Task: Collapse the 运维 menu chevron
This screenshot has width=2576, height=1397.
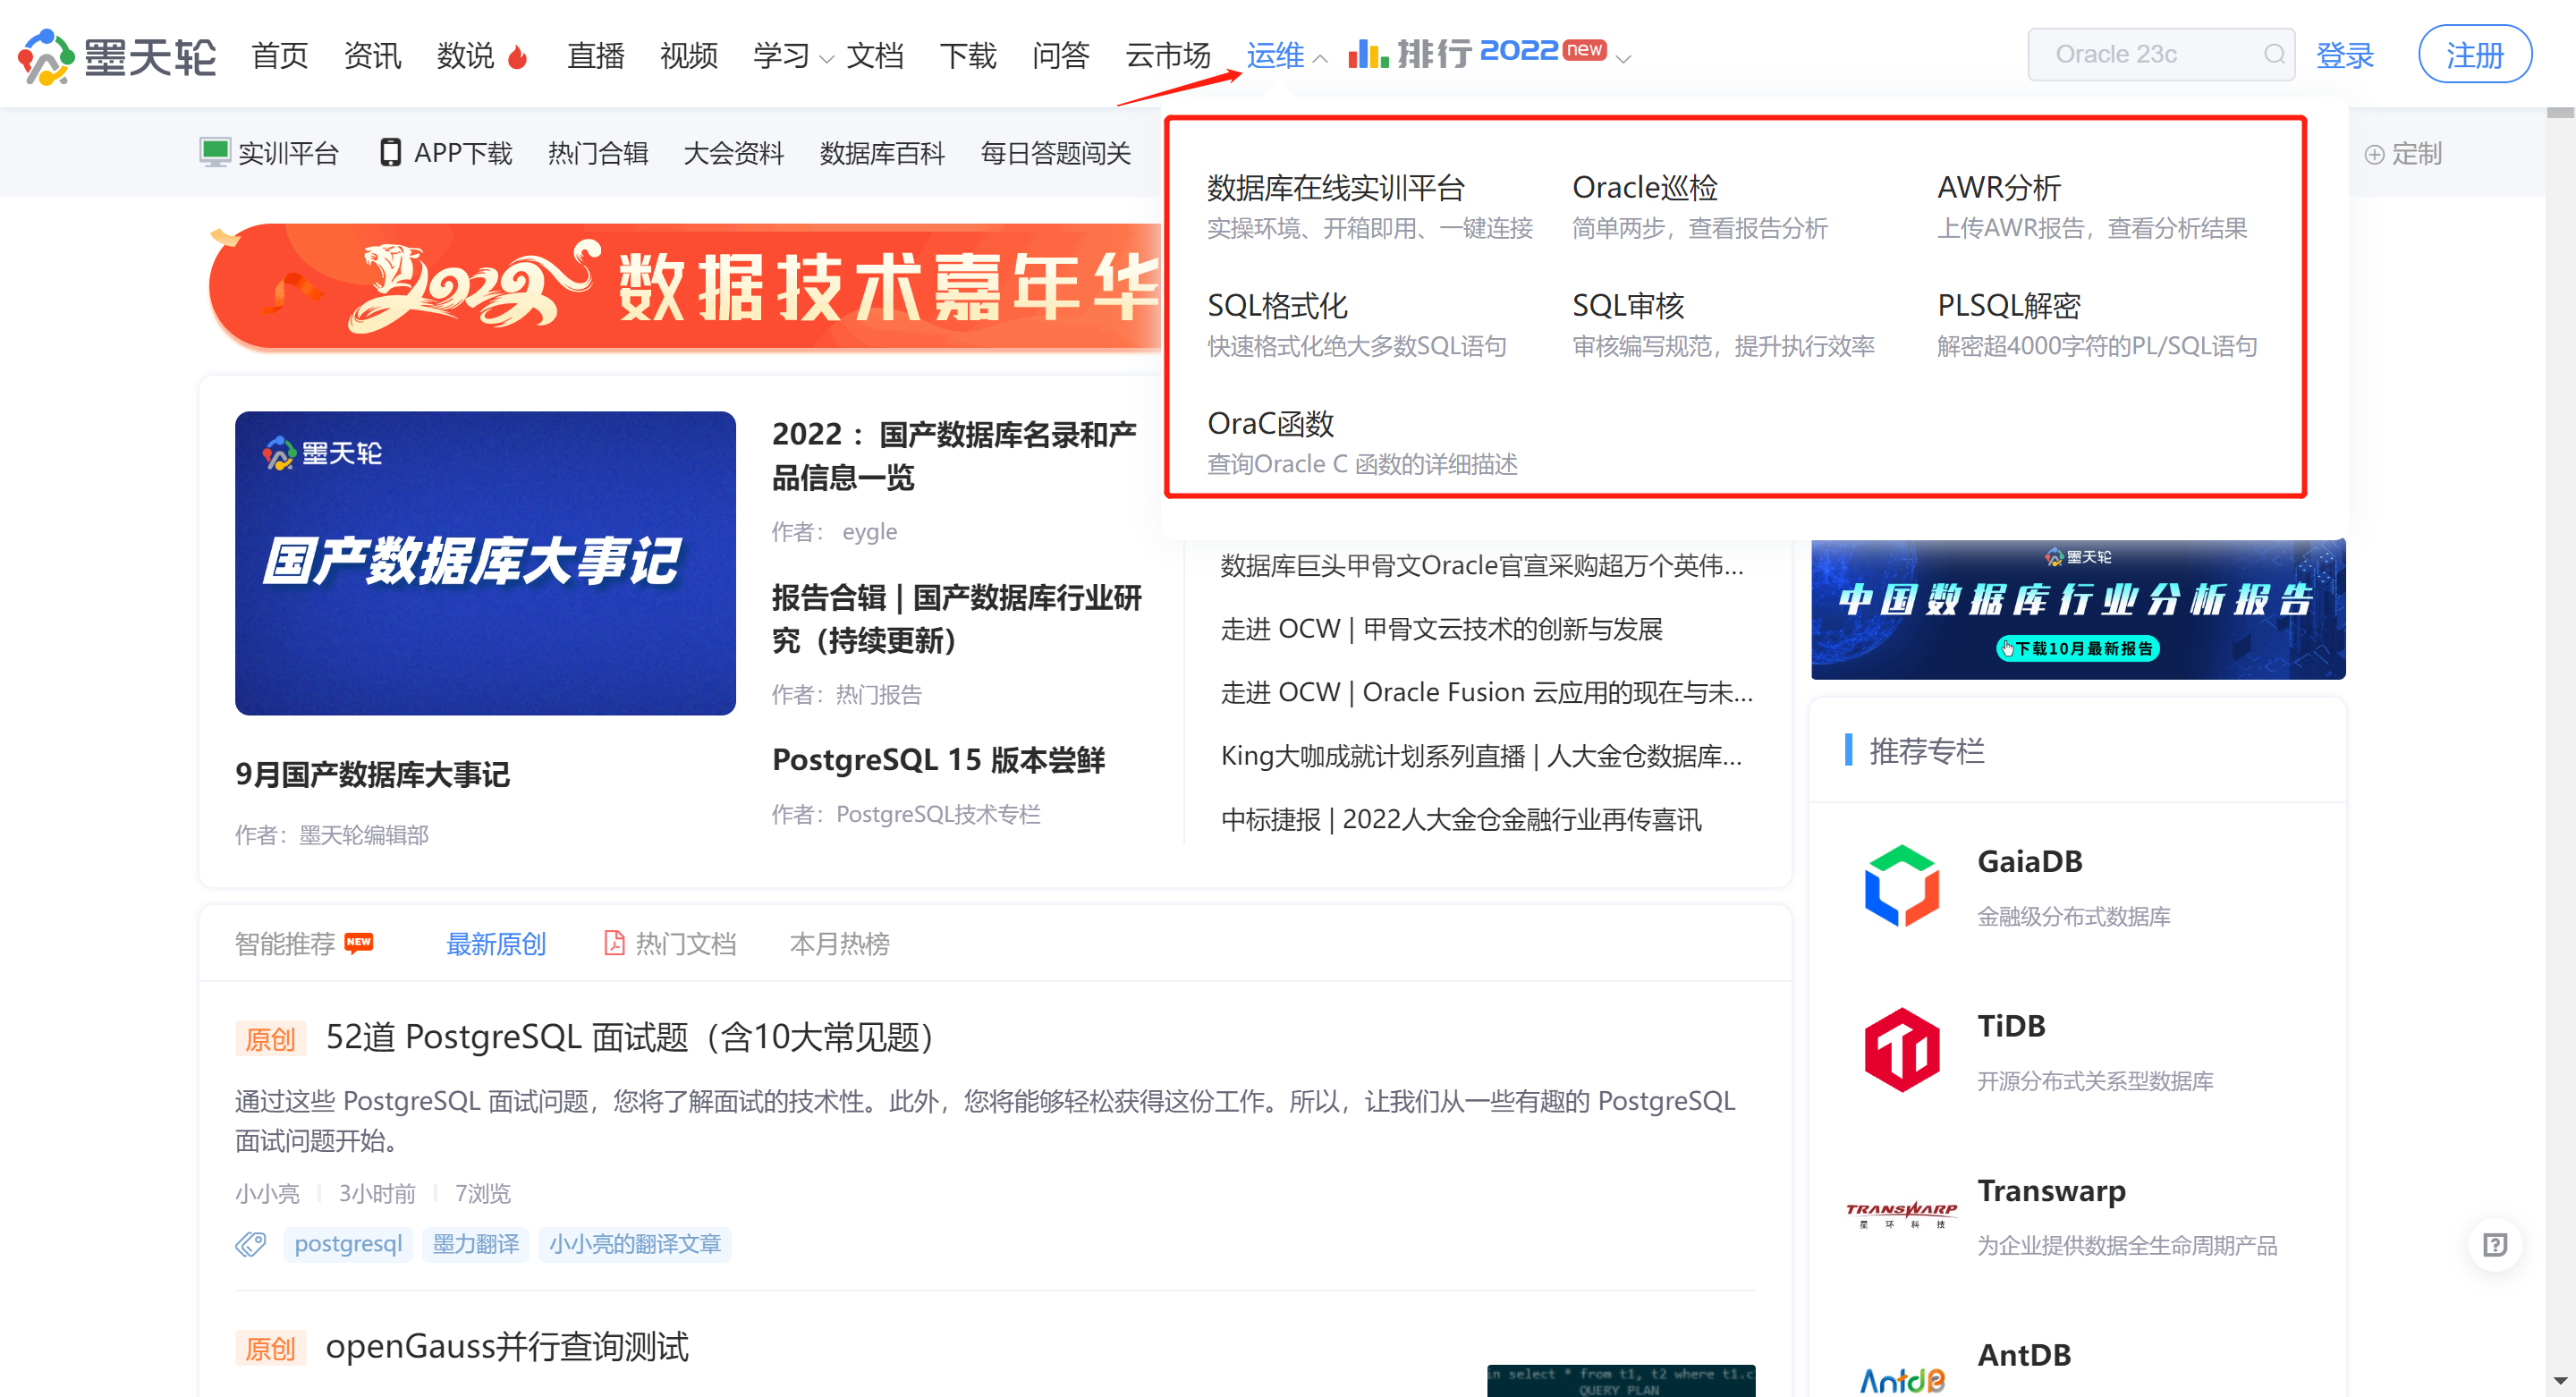Action: 1320,59
